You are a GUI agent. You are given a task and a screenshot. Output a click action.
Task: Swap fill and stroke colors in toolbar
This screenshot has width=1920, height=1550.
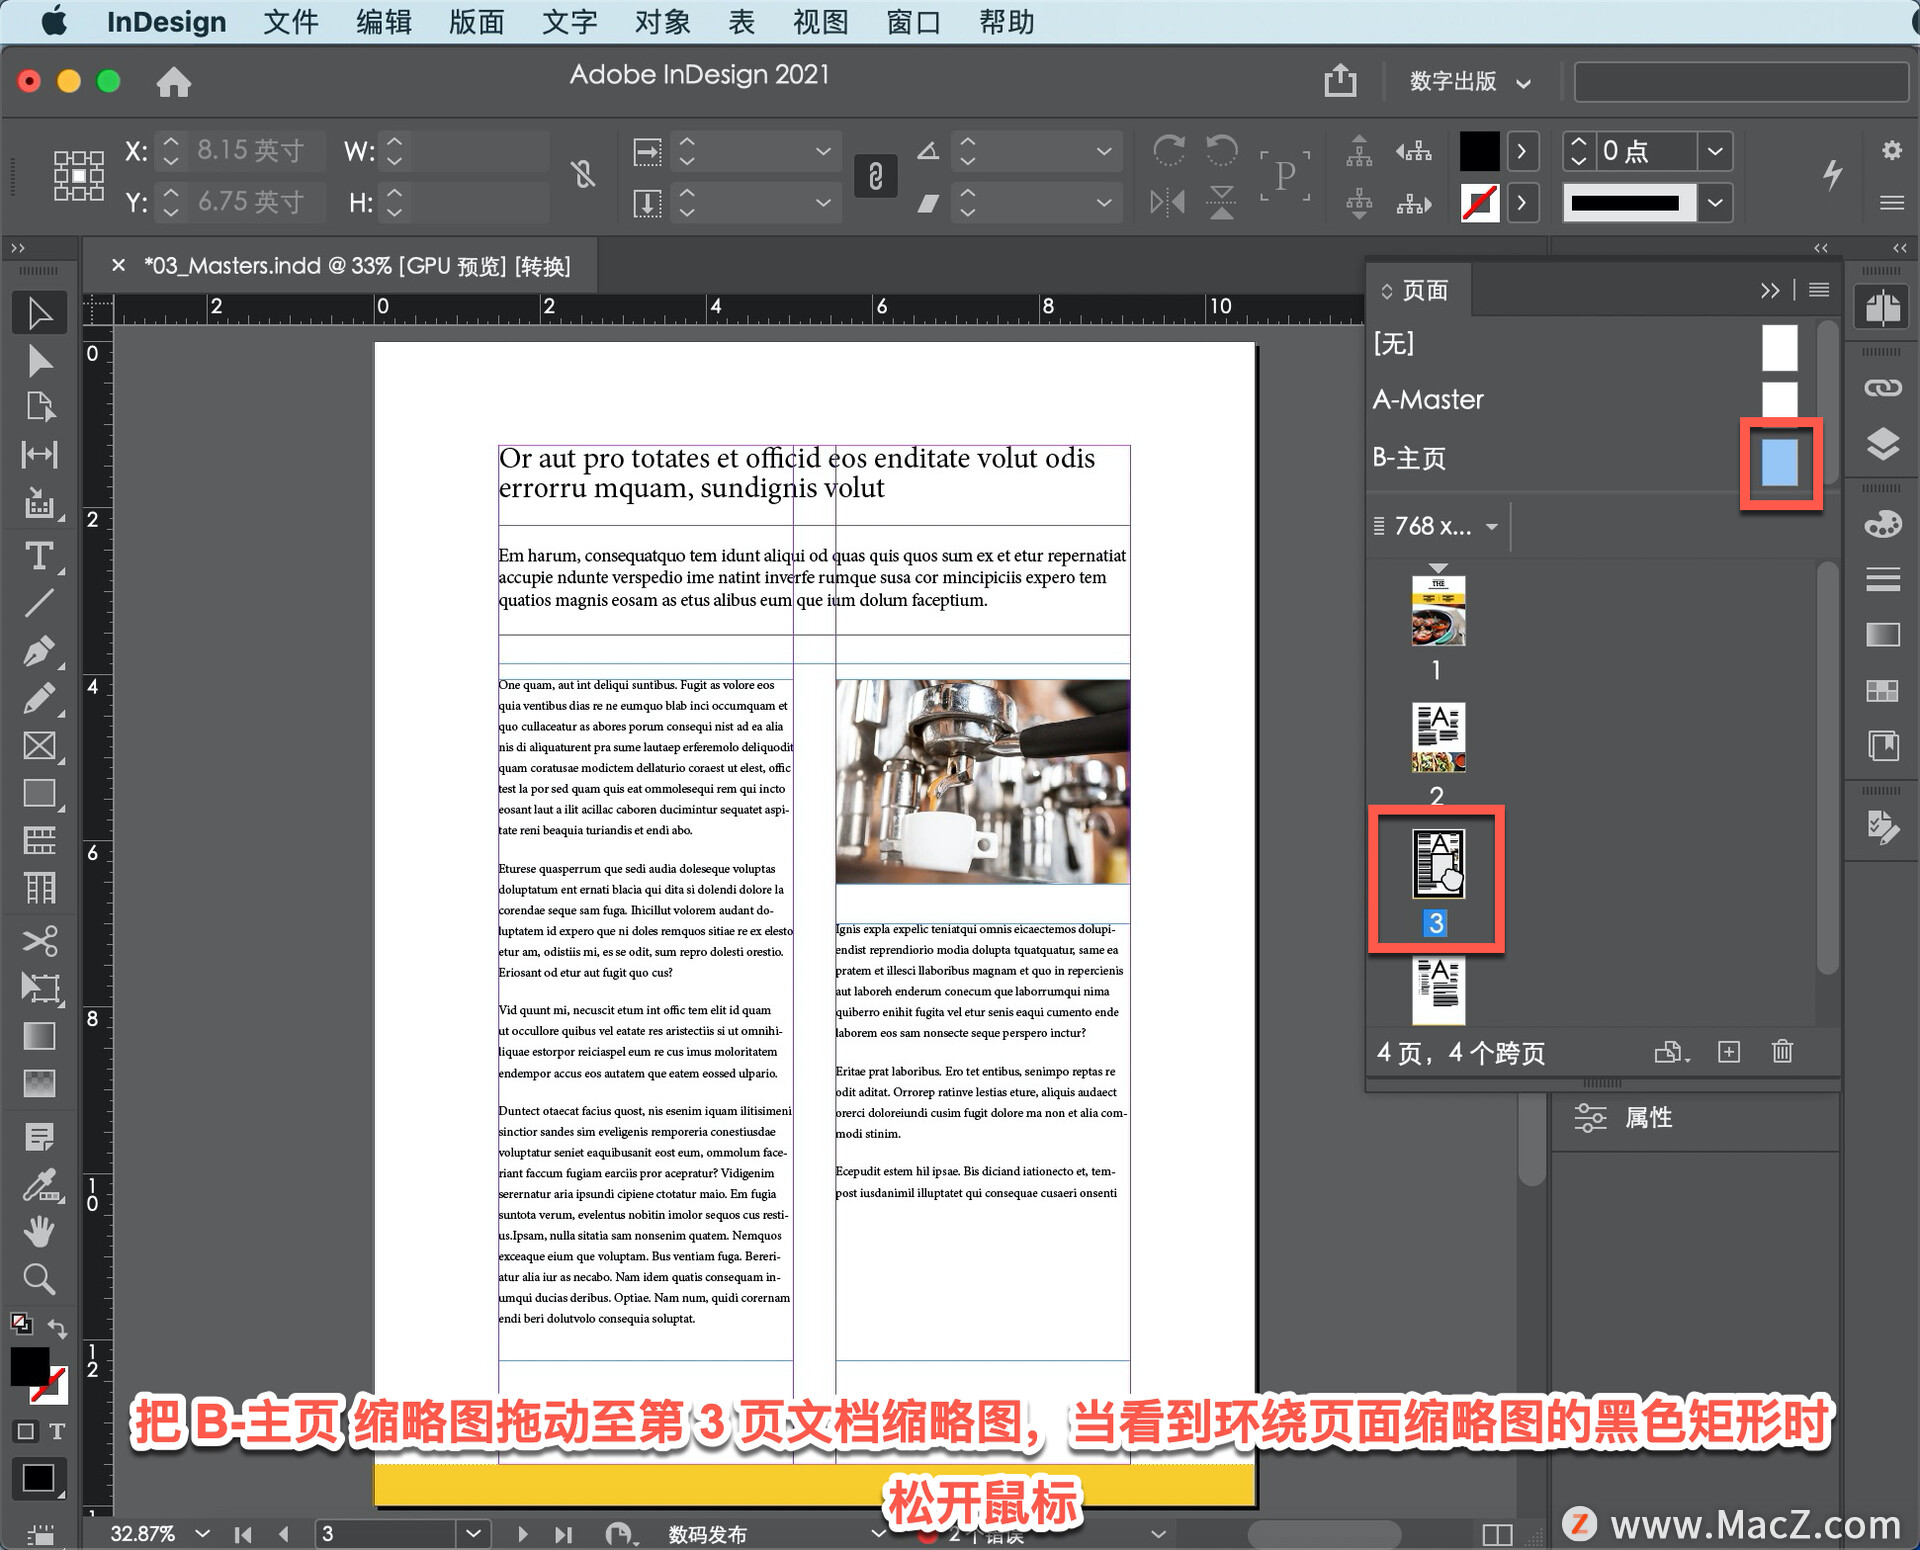[x=57, y=1327]
